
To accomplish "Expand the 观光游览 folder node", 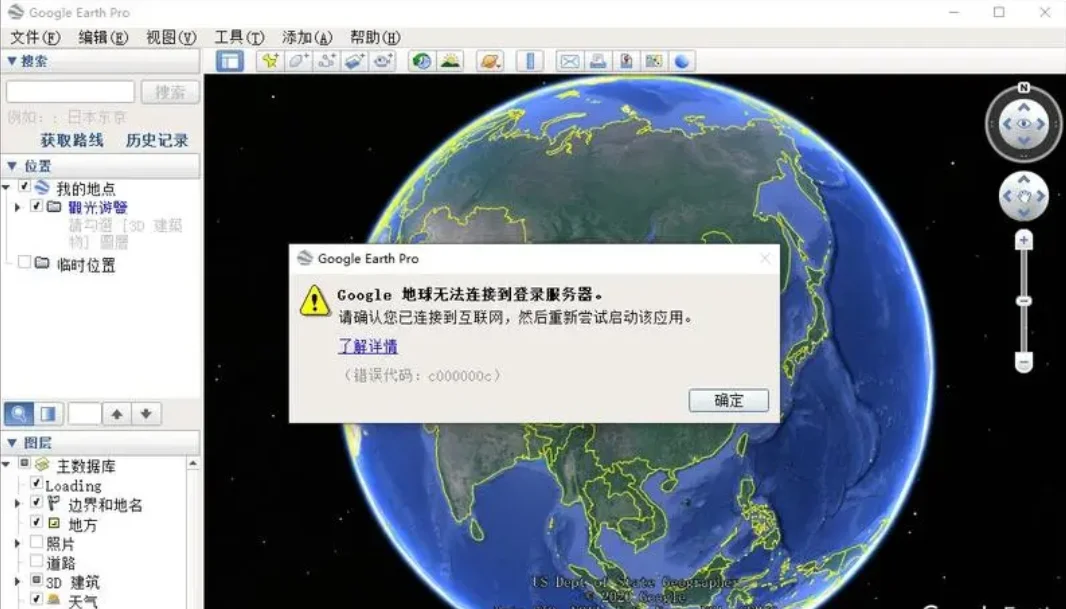I will coord(18,207).
